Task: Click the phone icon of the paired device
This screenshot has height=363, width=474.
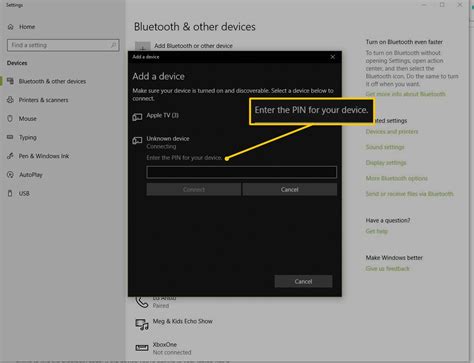Action: pos(142,302)
